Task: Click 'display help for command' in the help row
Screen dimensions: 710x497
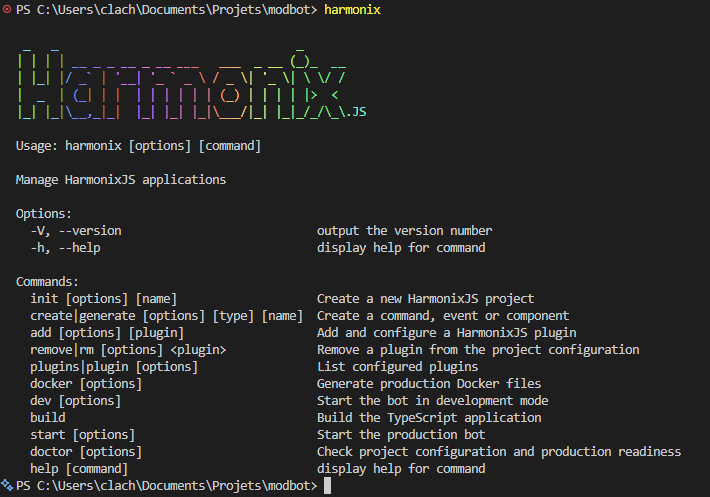Action: tap(401, 468)
